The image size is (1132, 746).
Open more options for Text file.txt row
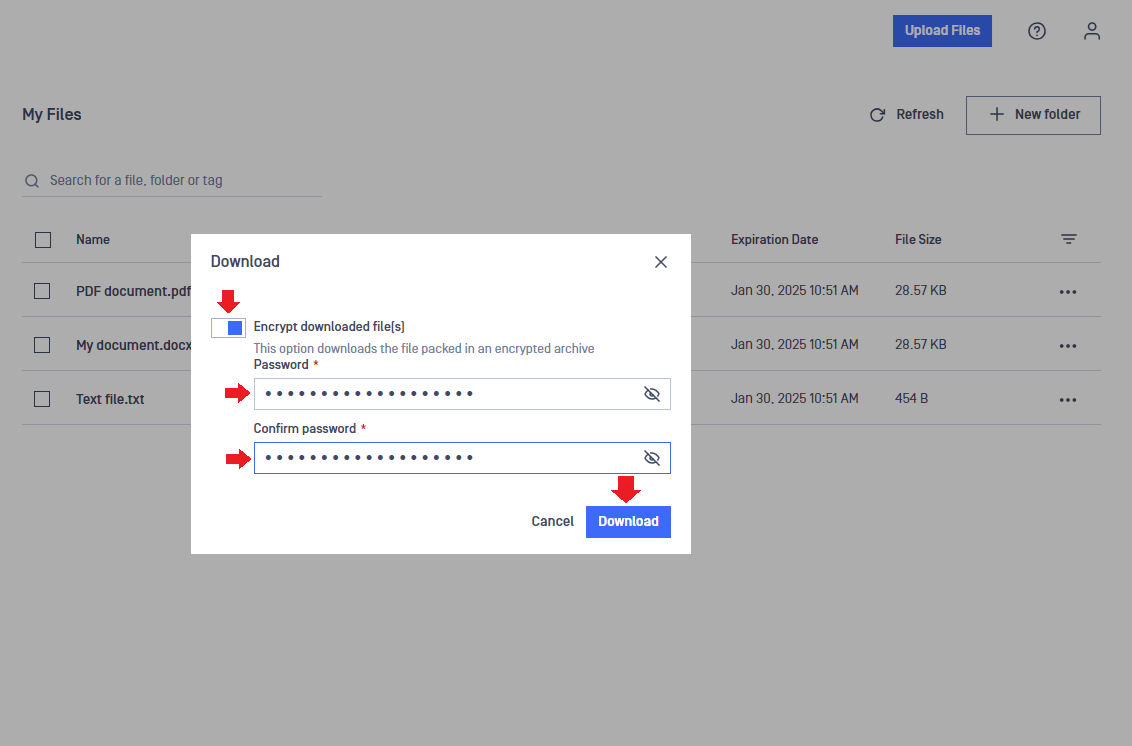1068,400
